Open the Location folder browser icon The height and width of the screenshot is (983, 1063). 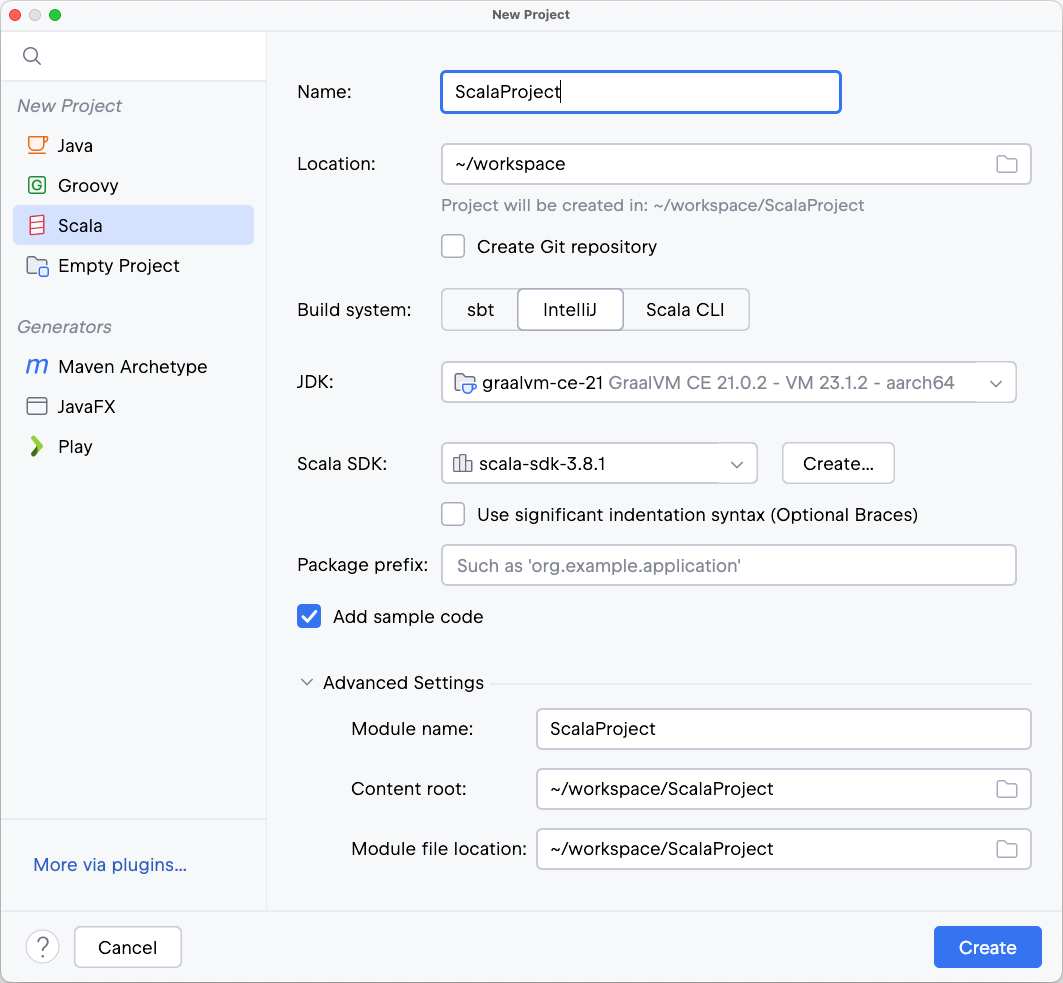pos(1007,164)
